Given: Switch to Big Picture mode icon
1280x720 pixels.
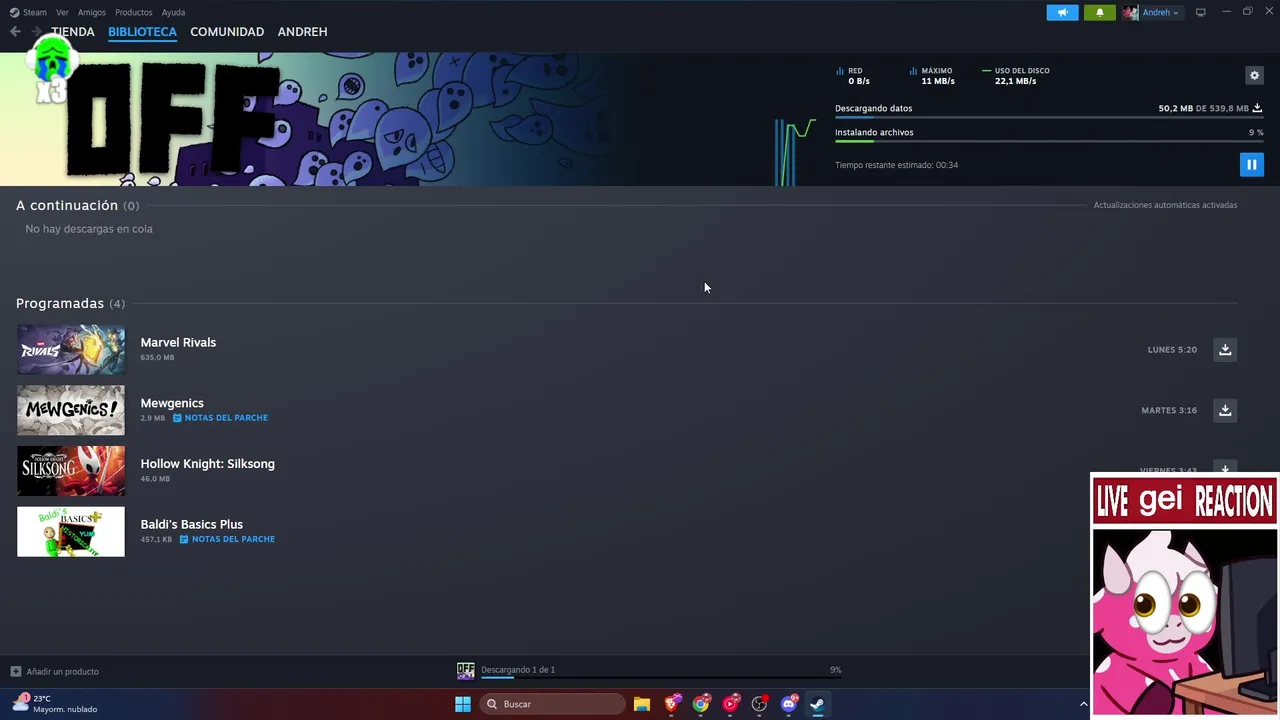Looking at the screenshot, I should pyautogui.click(x=1200, y=12).
